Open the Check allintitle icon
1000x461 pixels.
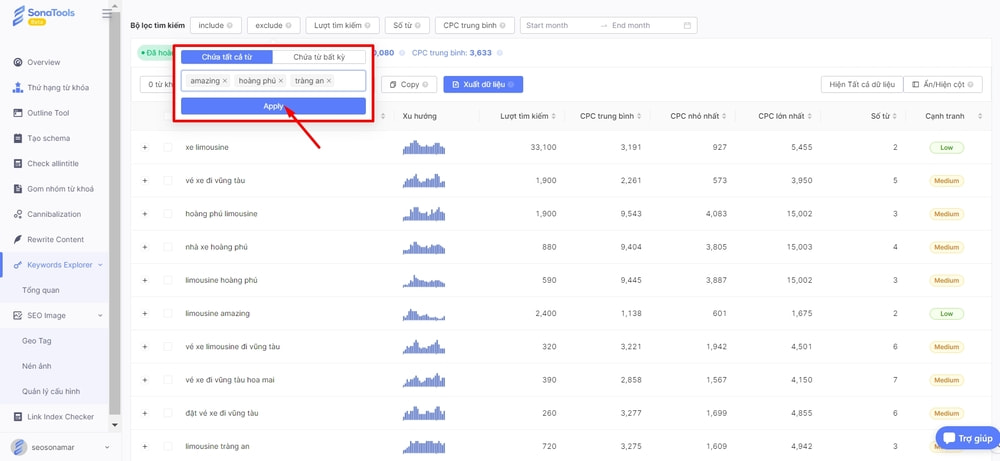(x=18, y=164)
